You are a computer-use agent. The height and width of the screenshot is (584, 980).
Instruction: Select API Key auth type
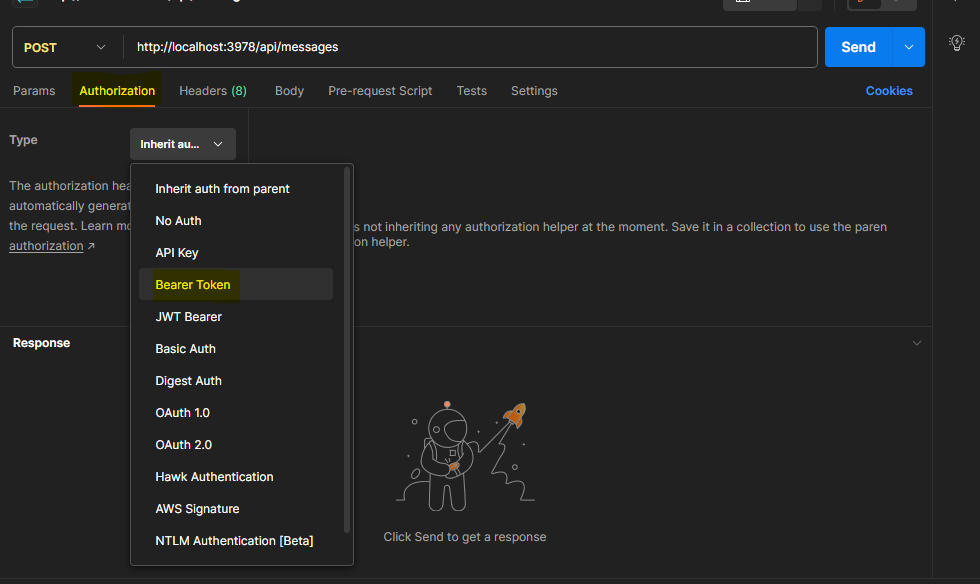point(236,253)
